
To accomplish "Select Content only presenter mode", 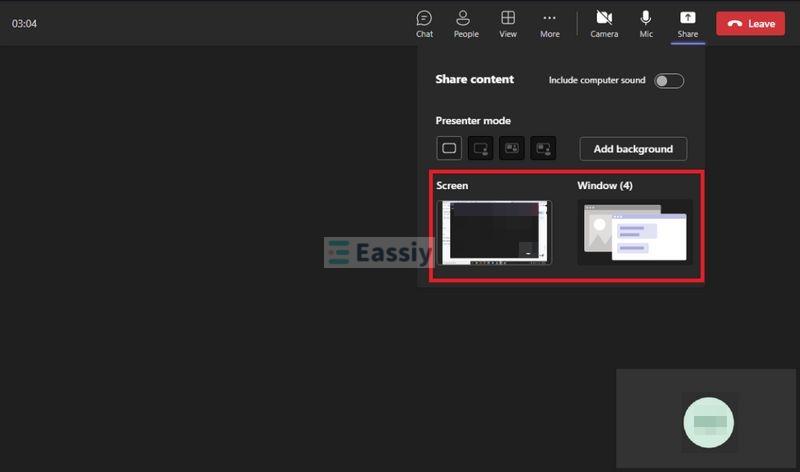I will coord(449,148).
